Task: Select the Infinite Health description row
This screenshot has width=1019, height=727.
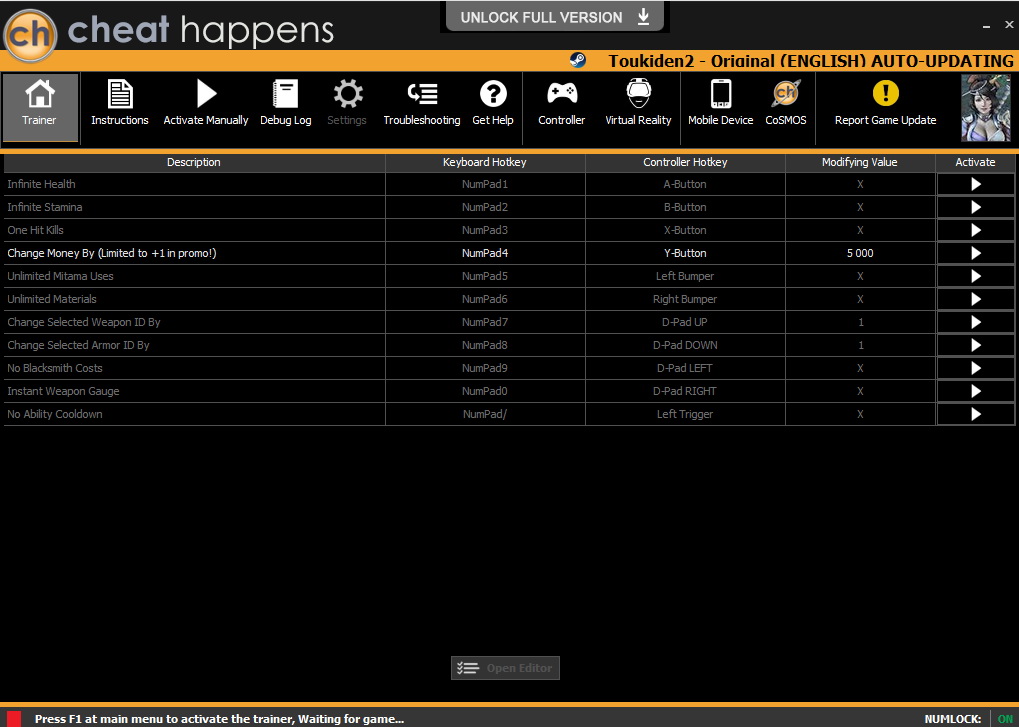Action: 194,185
